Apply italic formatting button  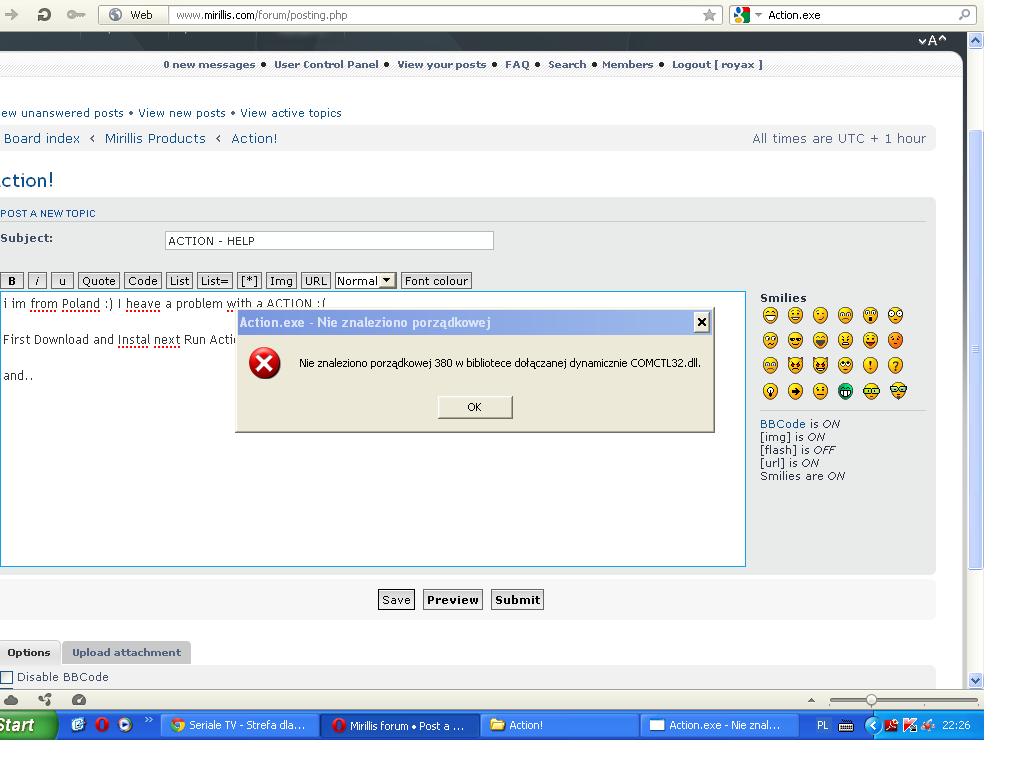[37, 281]
